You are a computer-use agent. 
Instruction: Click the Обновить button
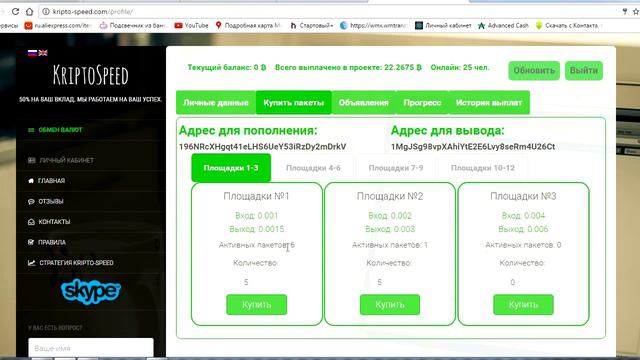pos(534,71)
